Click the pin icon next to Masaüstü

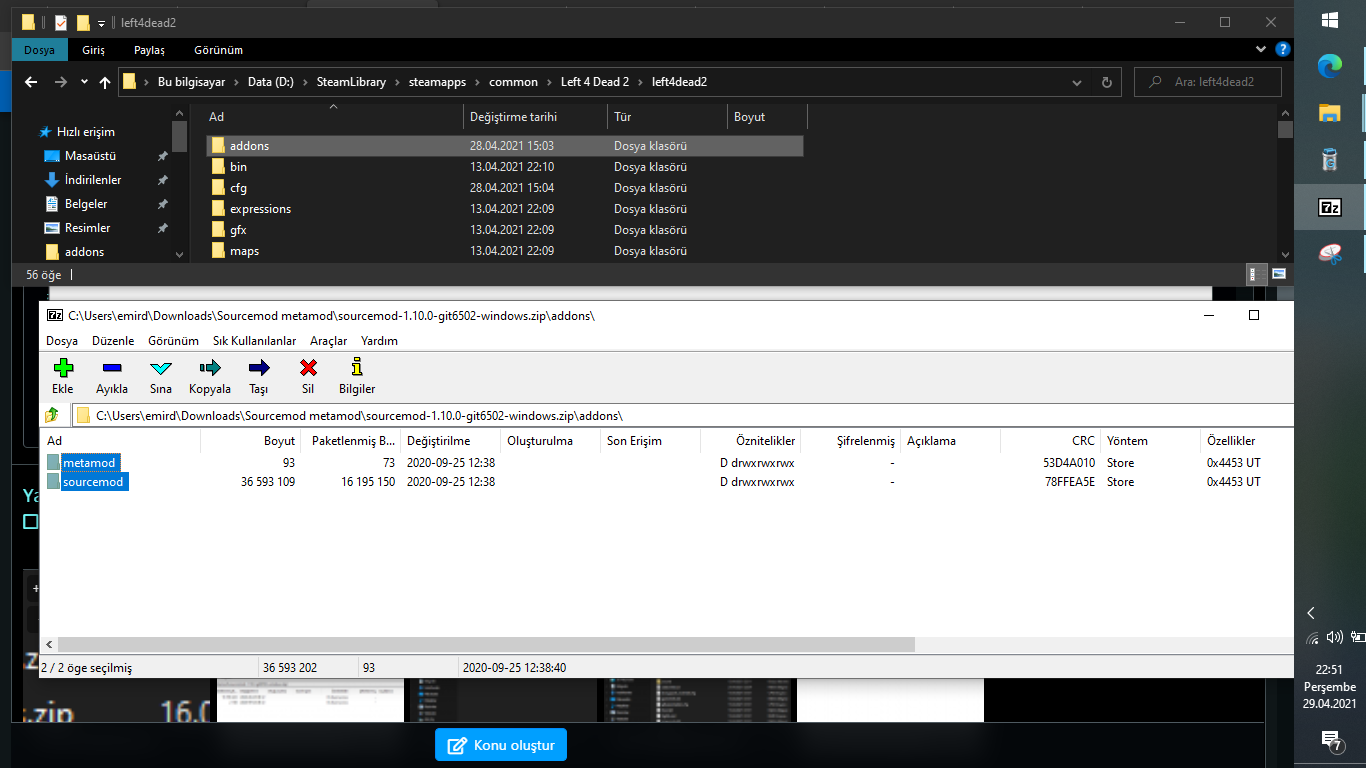[x=163, y=156]
